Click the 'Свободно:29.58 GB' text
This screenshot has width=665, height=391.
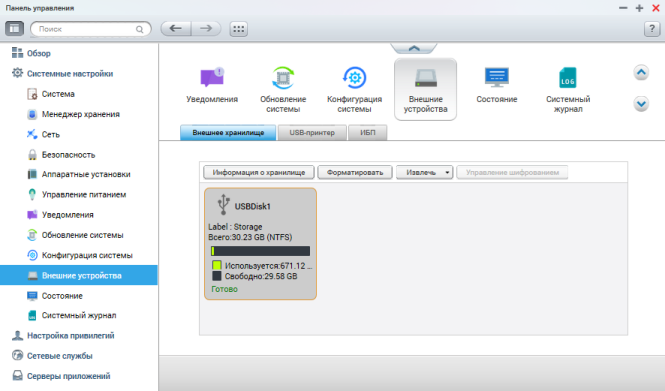coord(261,276)
